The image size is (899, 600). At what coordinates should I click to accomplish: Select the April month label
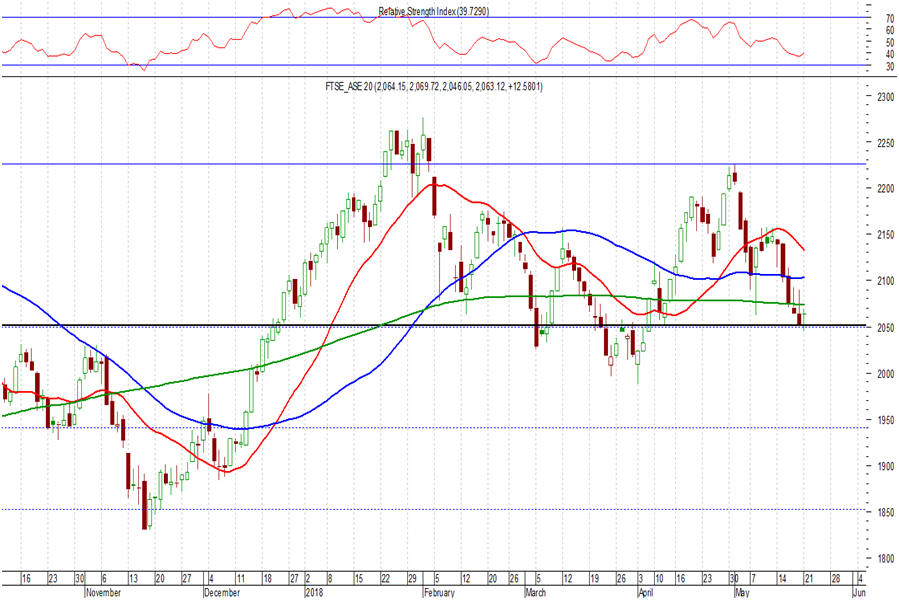[x=646, y=592]
